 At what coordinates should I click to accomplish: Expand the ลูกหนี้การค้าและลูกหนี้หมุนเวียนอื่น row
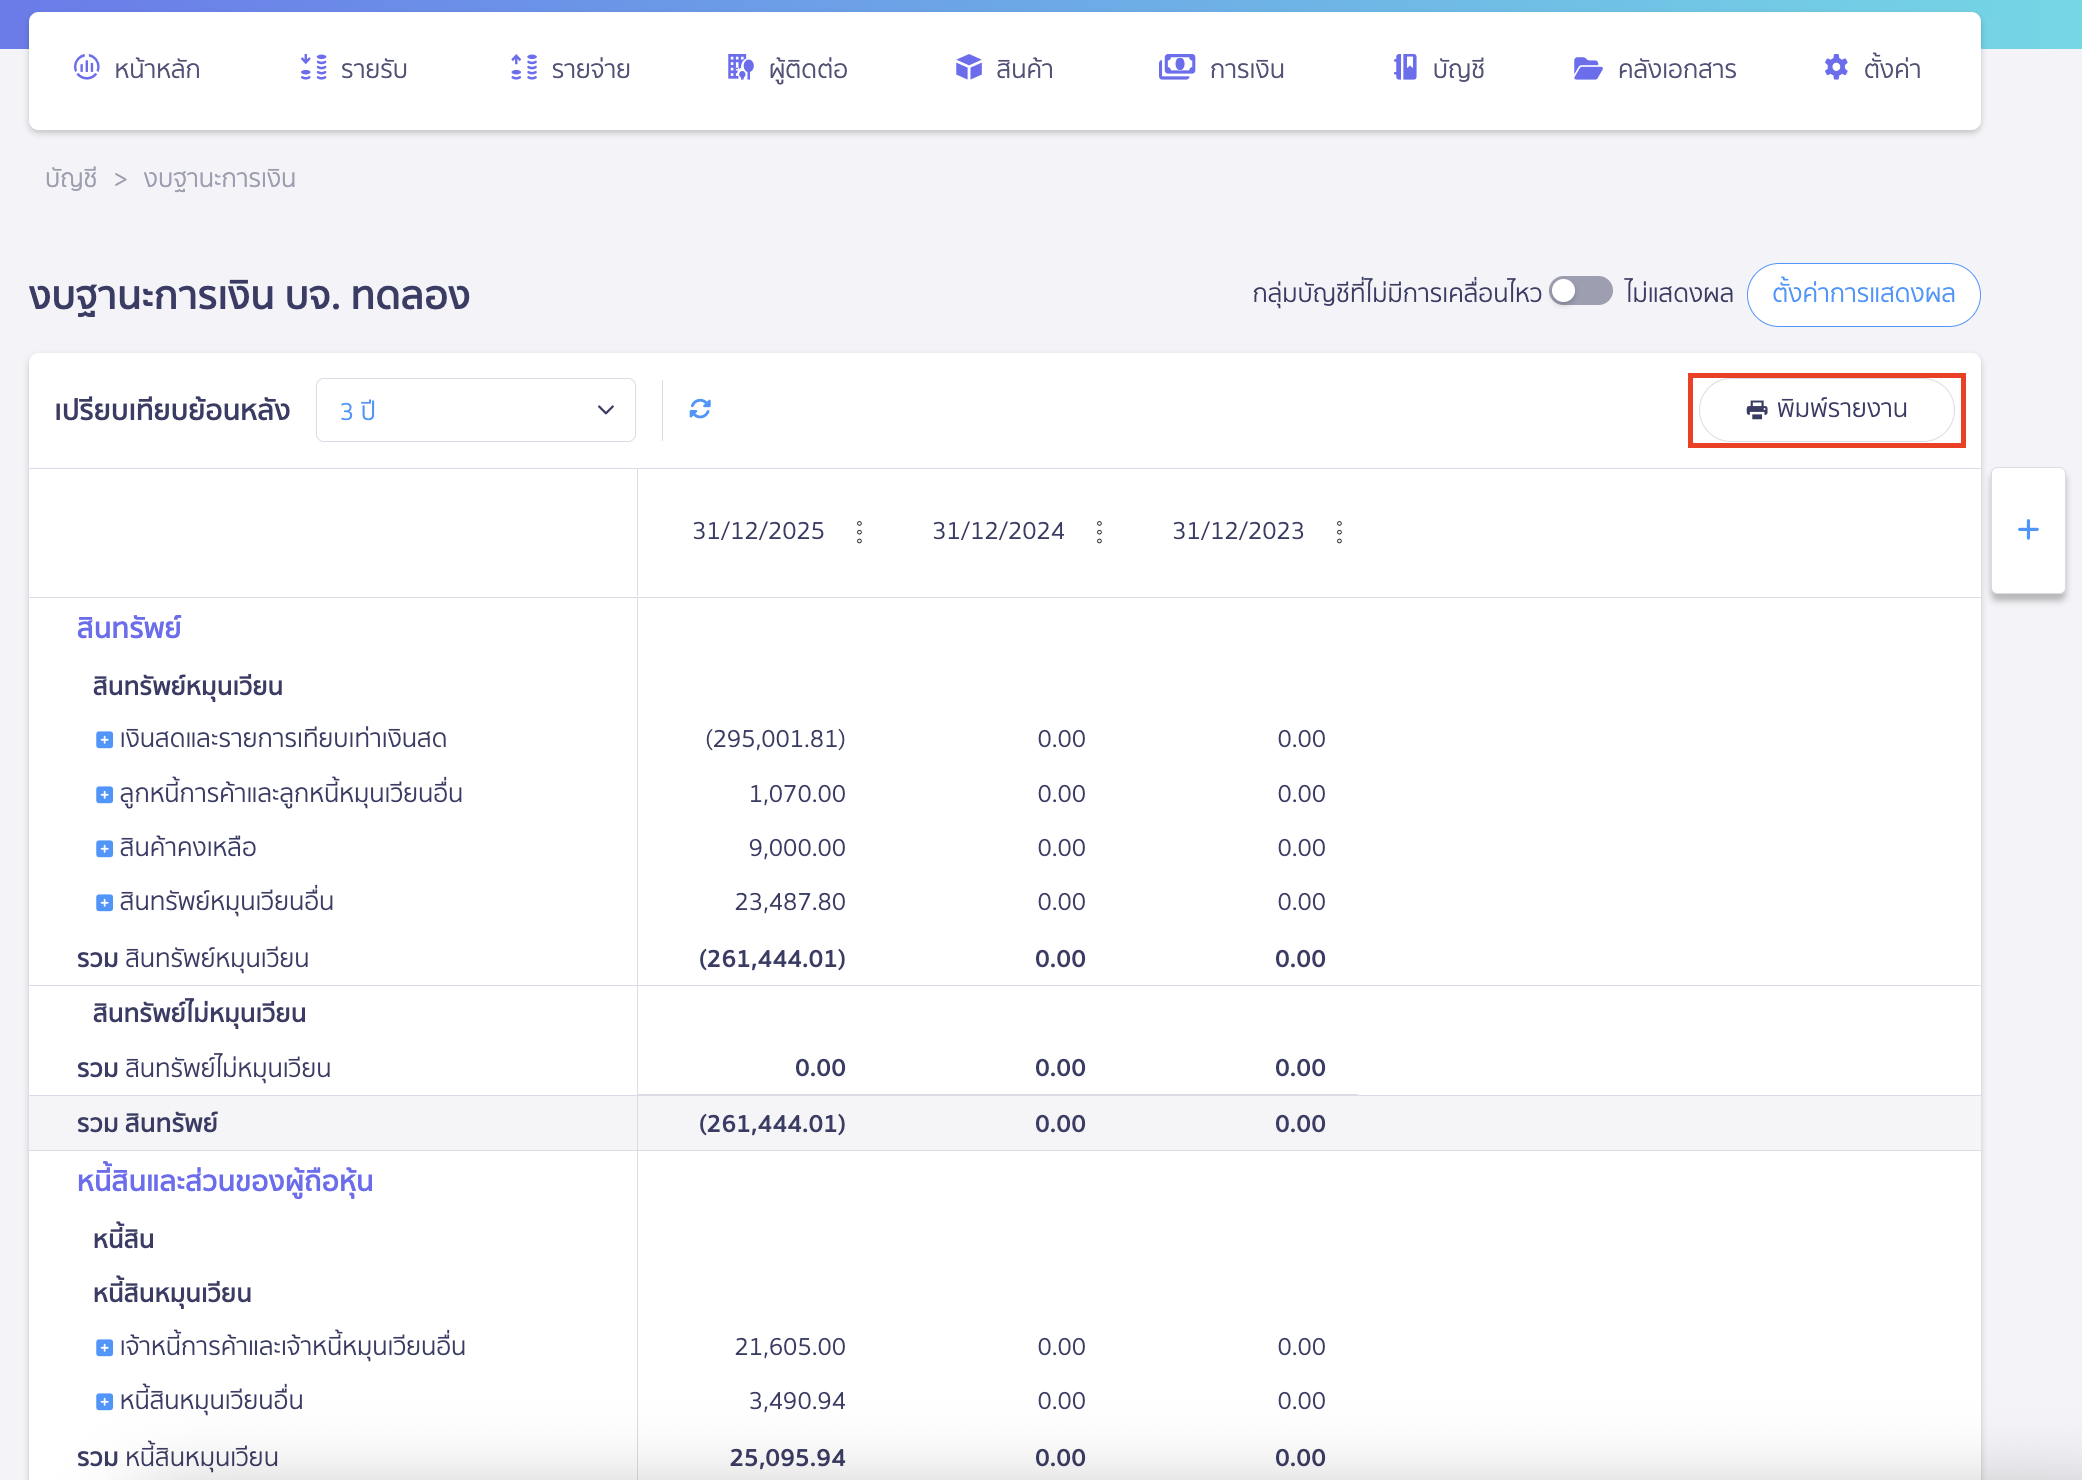click(104, 795)
